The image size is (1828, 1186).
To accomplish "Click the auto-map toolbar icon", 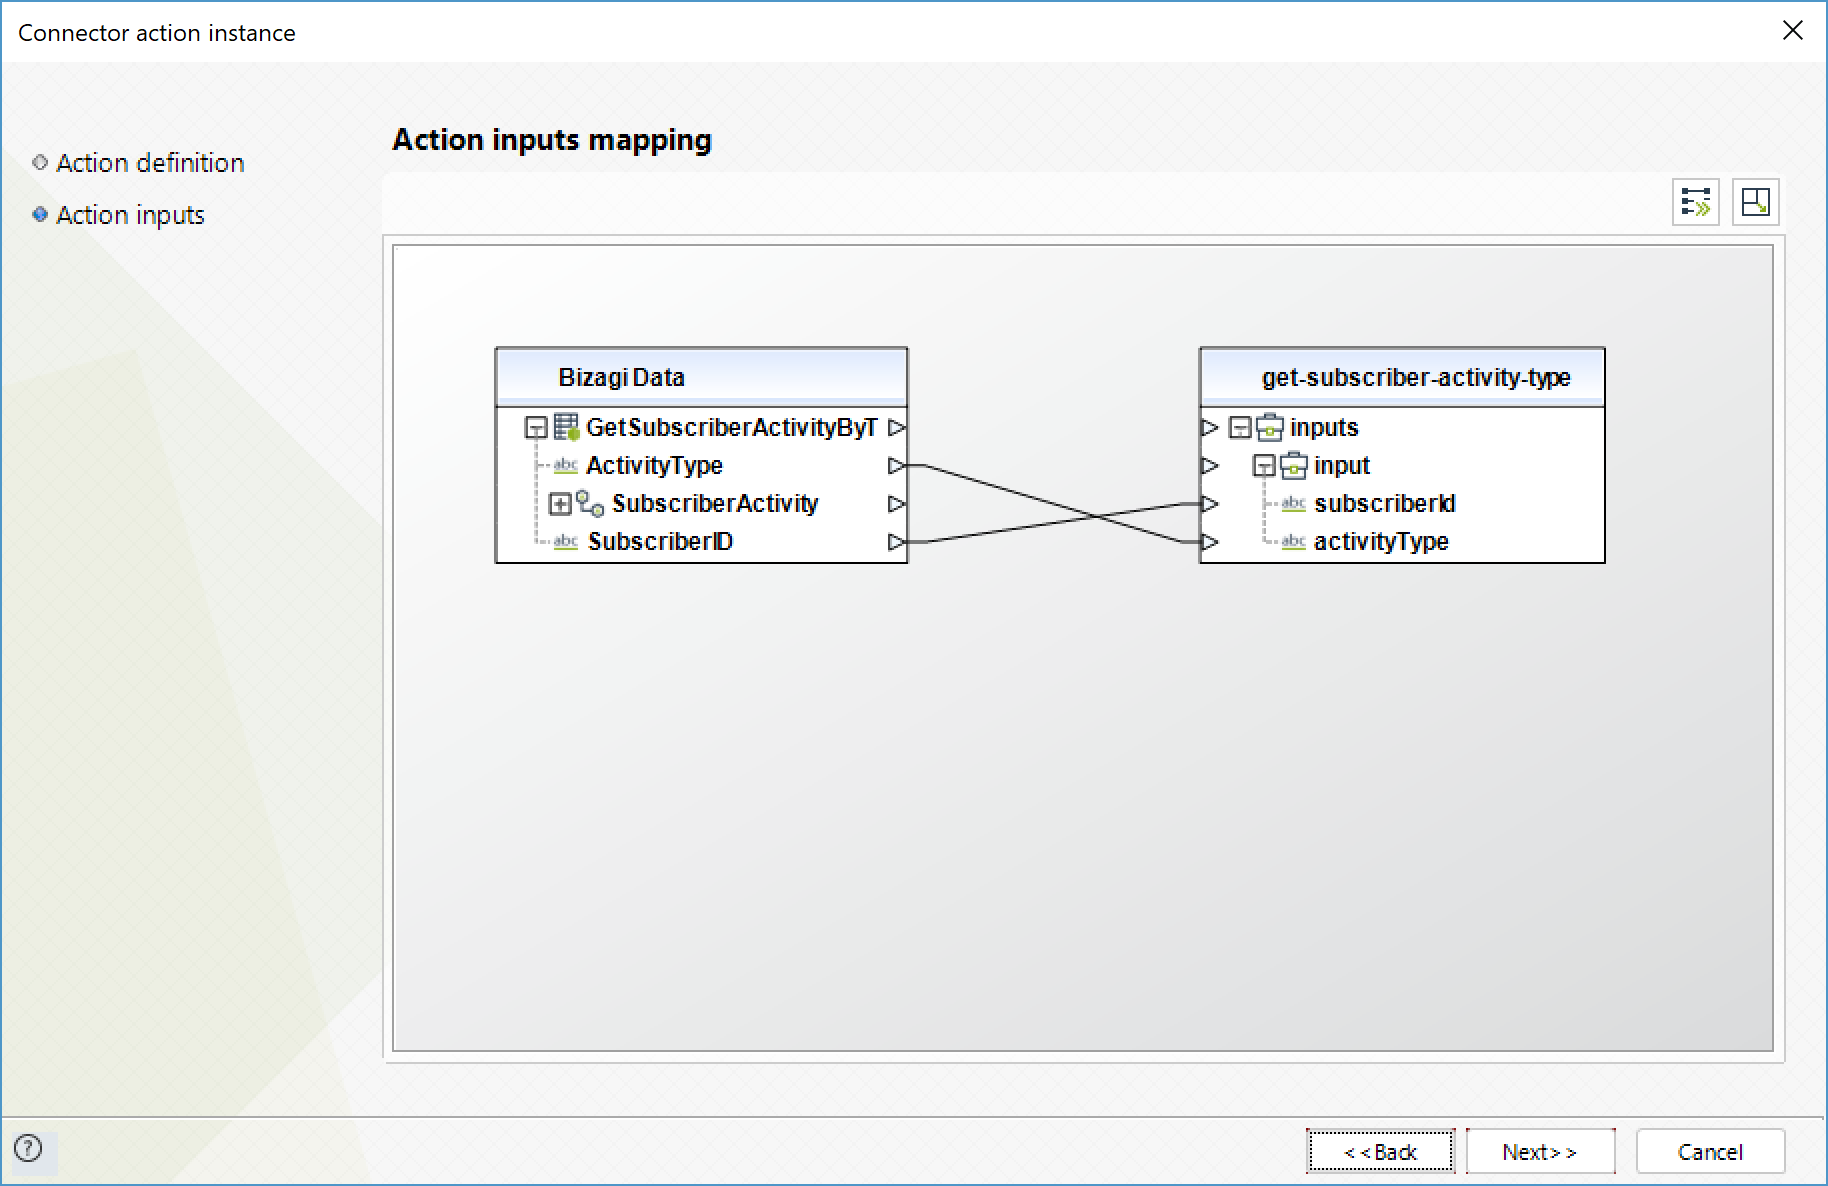I will [1695, 202].
